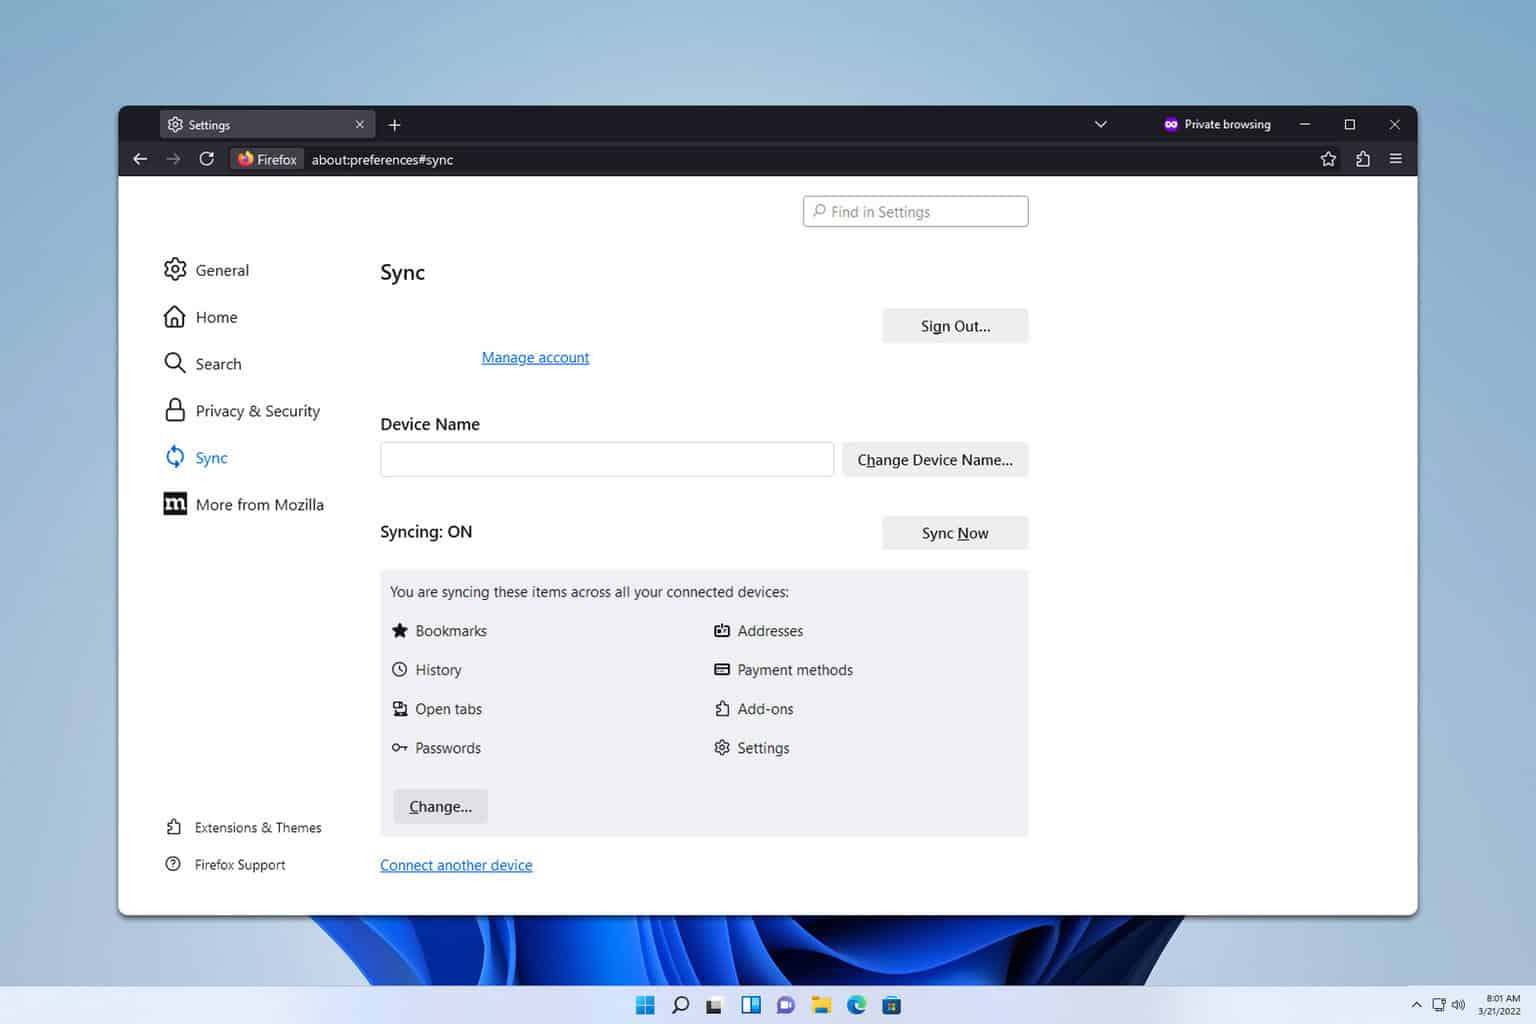Click the 'Syncing: ON' status text
This screenshot has width=1536, height=1024.
click(426, 532)
